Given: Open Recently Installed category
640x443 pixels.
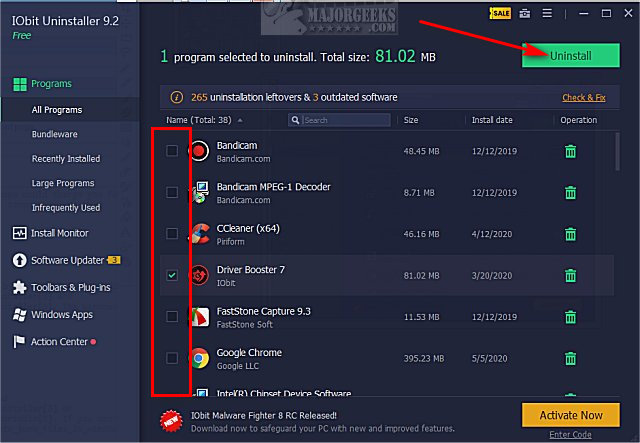Looking at the screenshot, I should click(x=66, y=159).
